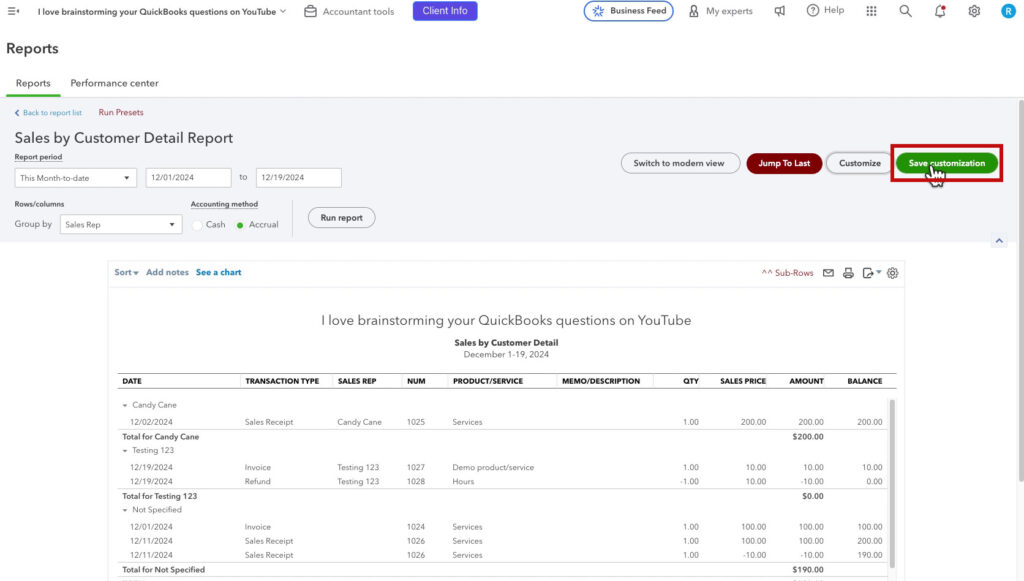Open the export report icon
This screenshot has height=581, width=1024.
868,272
